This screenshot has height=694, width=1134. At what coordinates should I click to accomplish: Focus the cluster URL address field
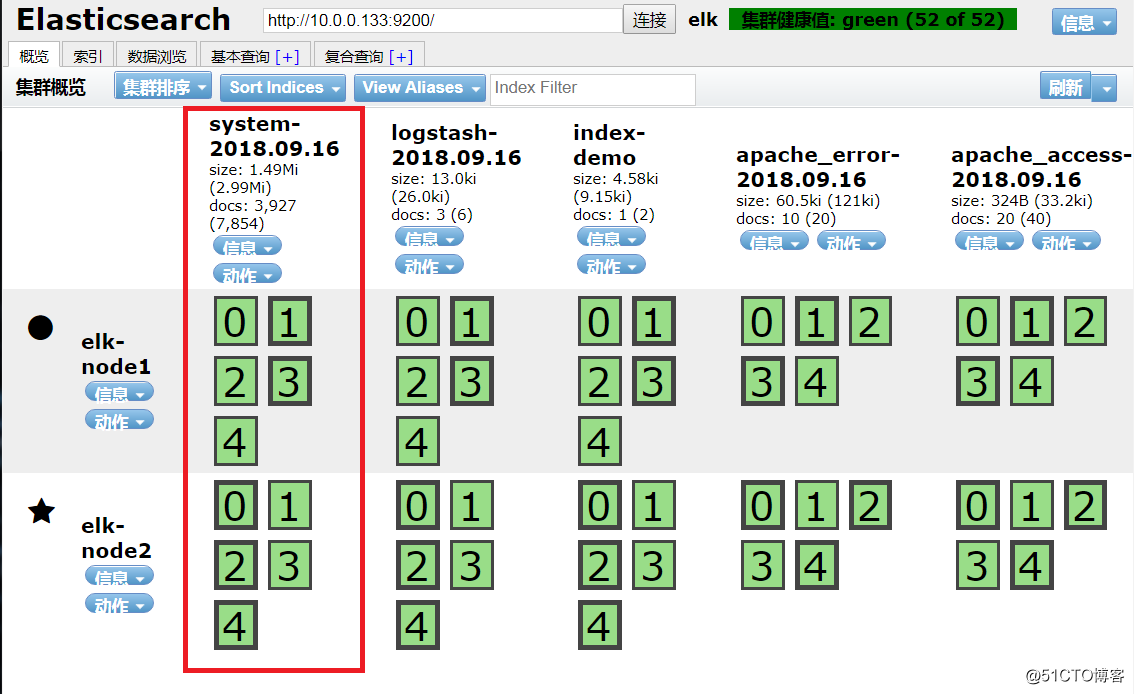coord(443,20)
